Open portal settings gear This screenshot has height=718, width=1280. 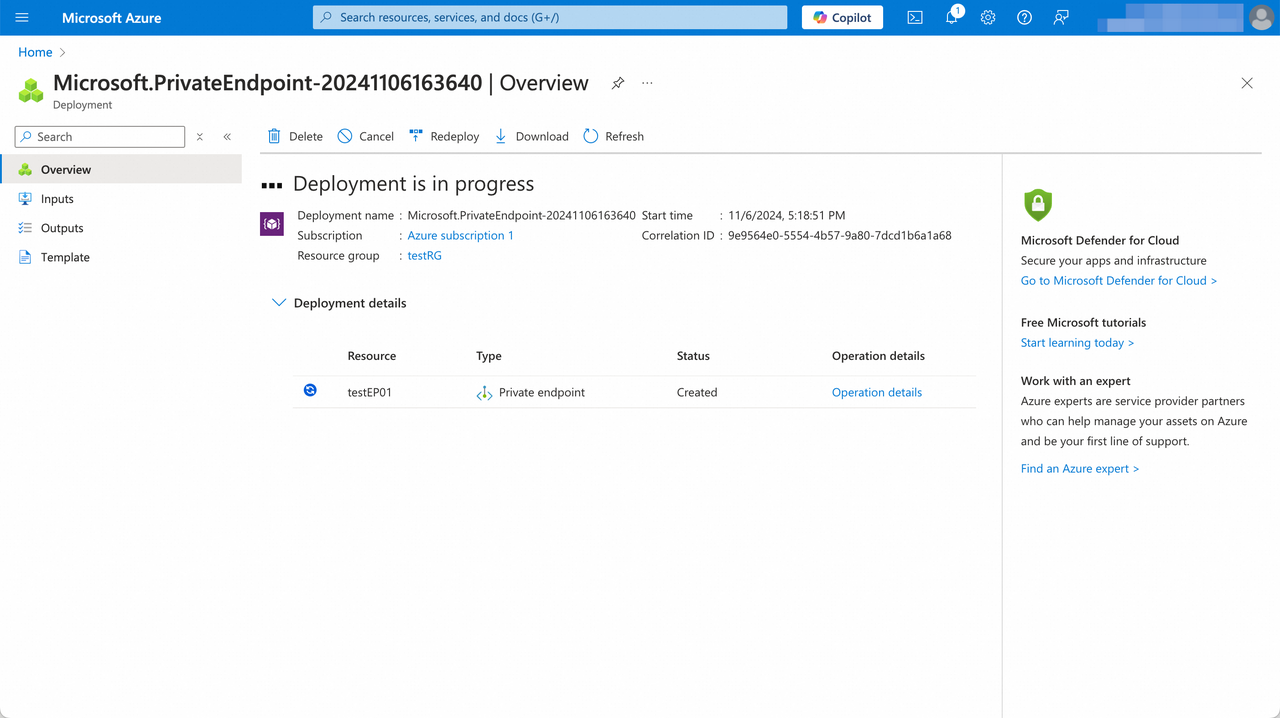[x=987, y=17]
